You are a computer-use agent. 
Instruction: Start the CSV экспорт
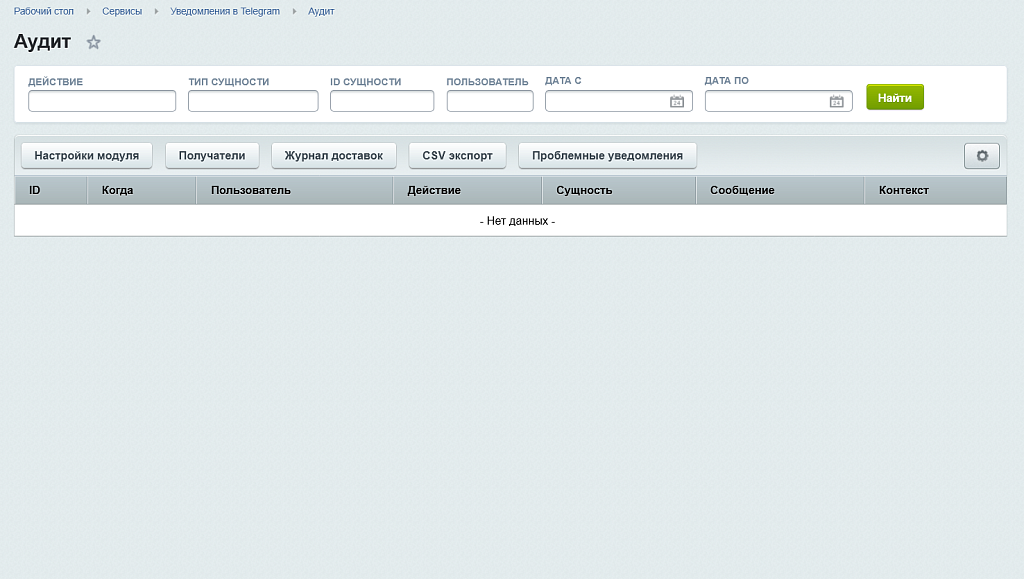[x=457, y=156]
